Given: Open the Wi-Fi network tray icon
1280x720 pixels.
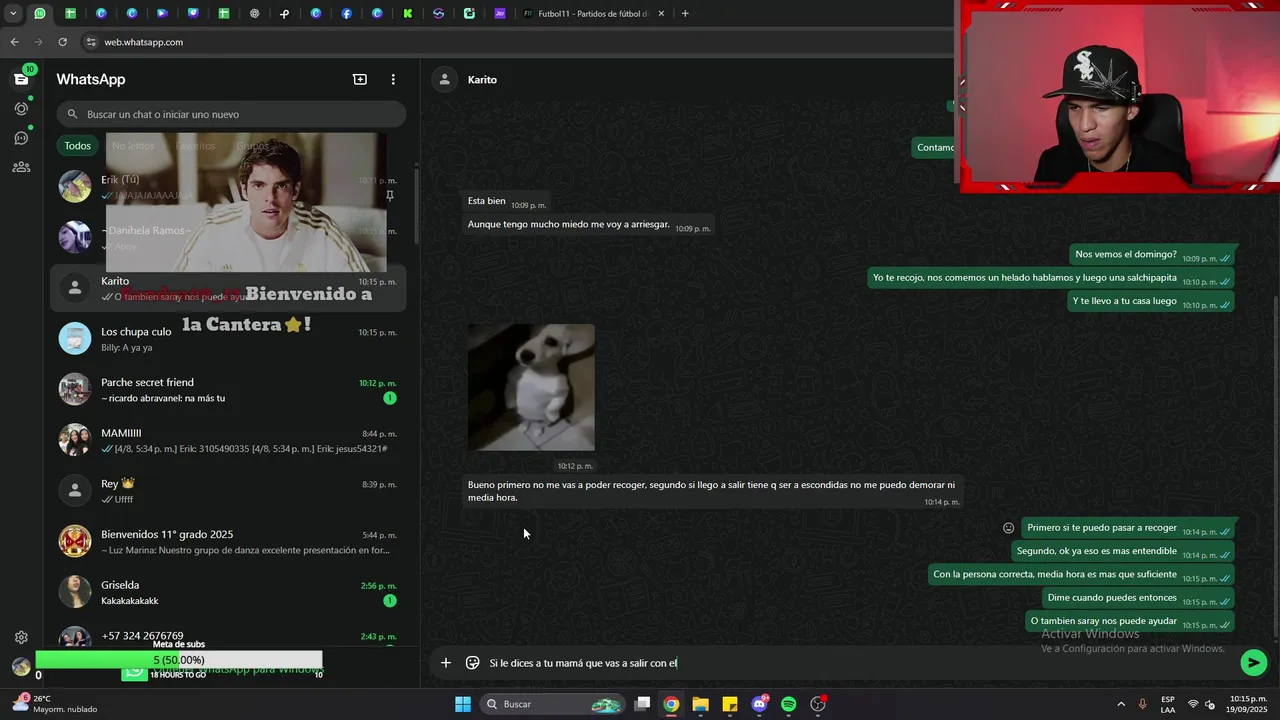Looking at the screenshot, I should 1193,704.
